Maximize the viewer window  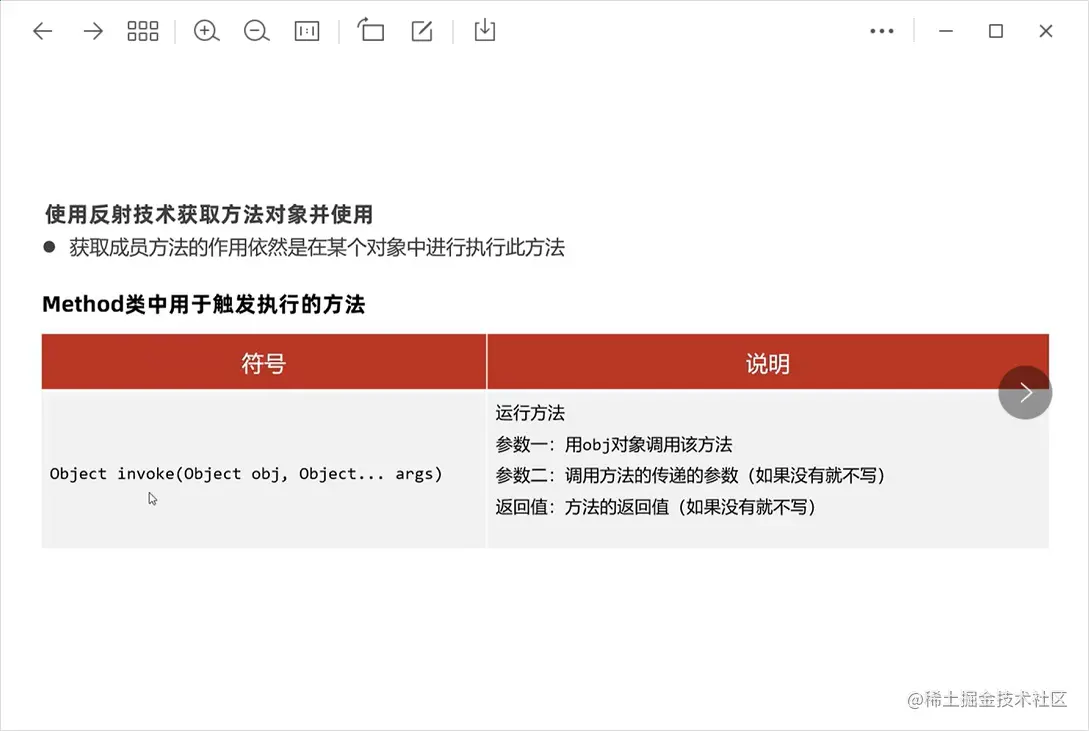(x=996, y=31)
